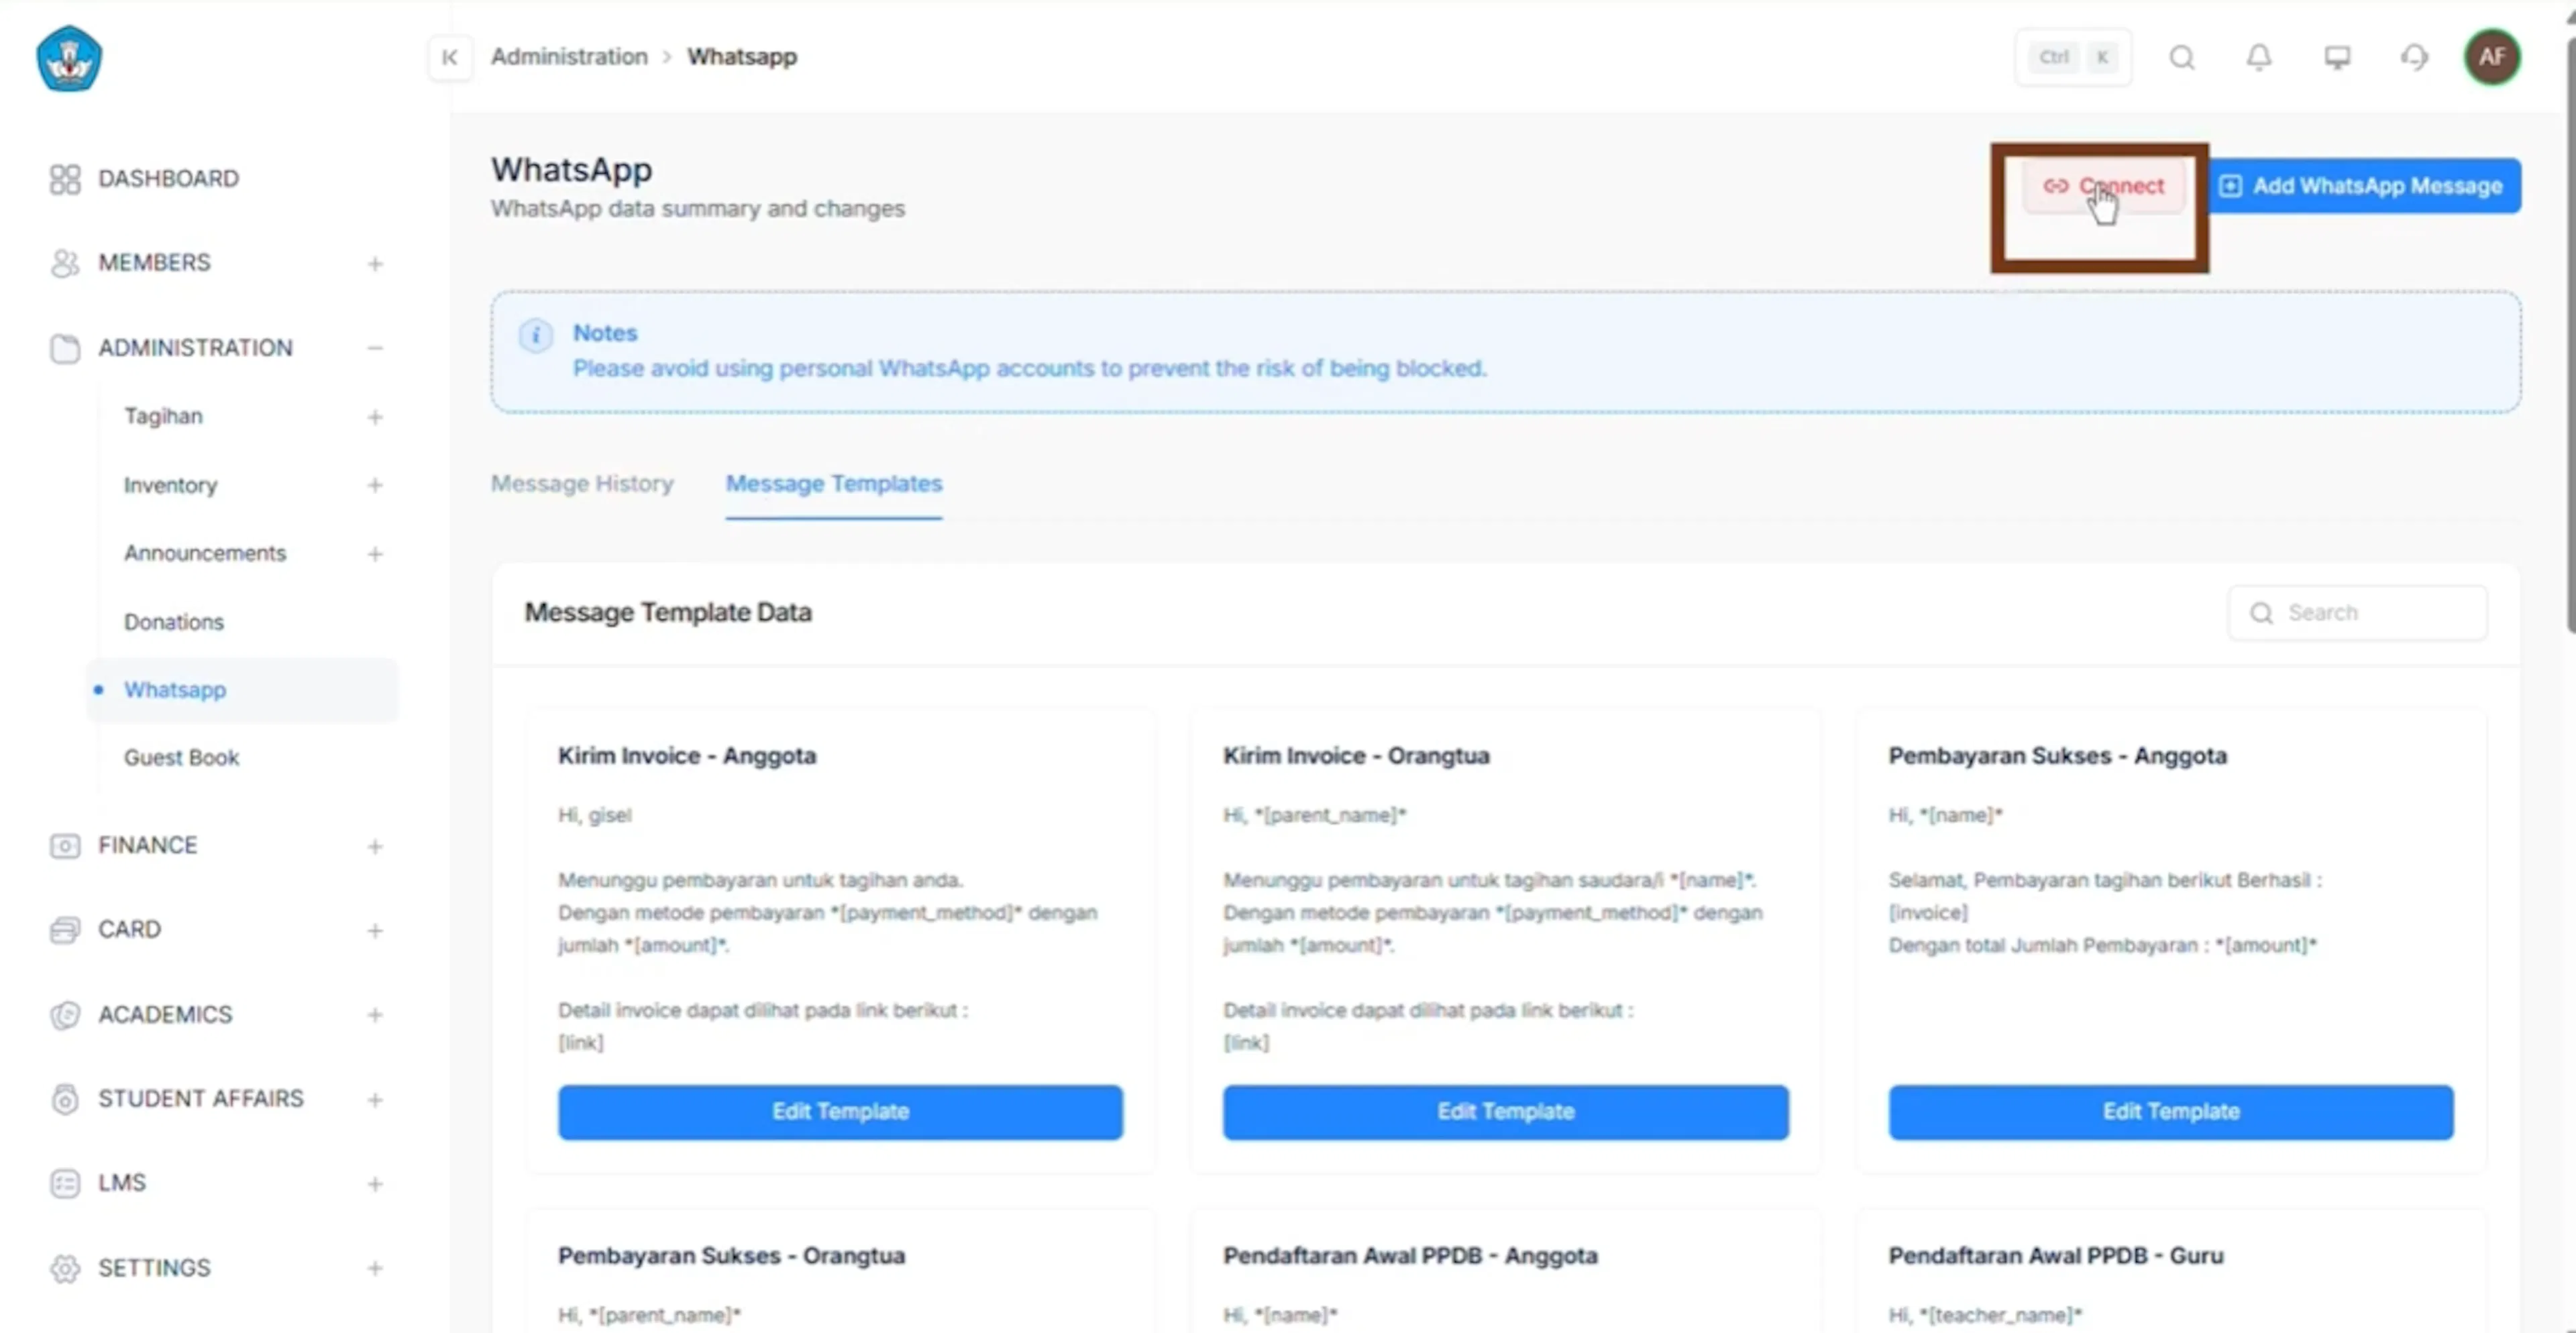This screenshot has height=1333, width=2576.
Task: Expand the Tagihan submenu
Action: (375, 417)
